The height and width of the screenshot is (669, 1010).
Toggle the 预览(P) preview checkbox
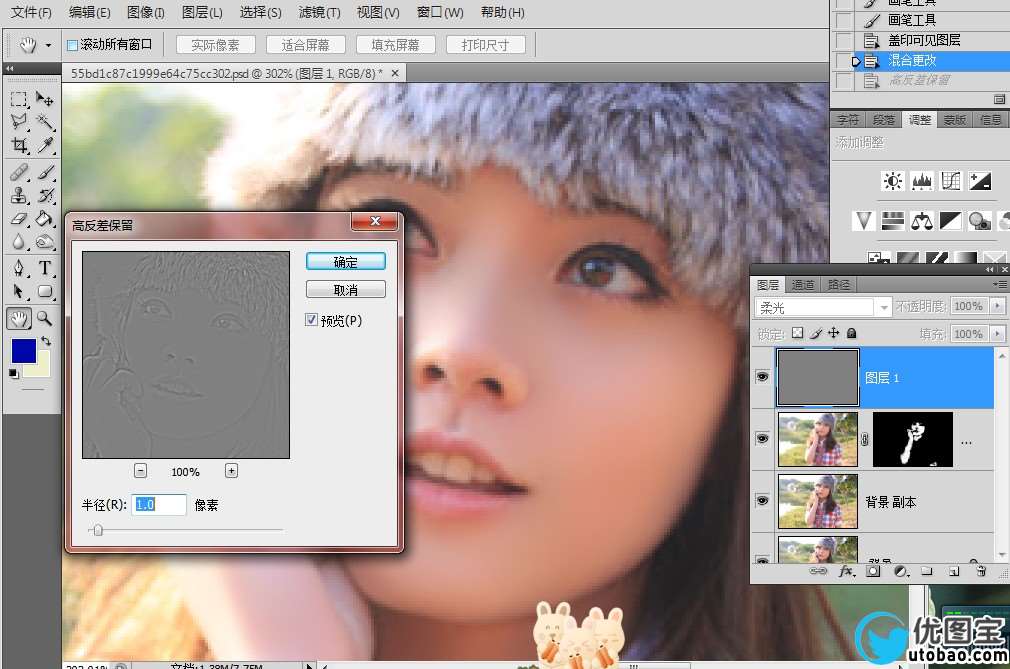pyautogui.click(x=312, y=319)
